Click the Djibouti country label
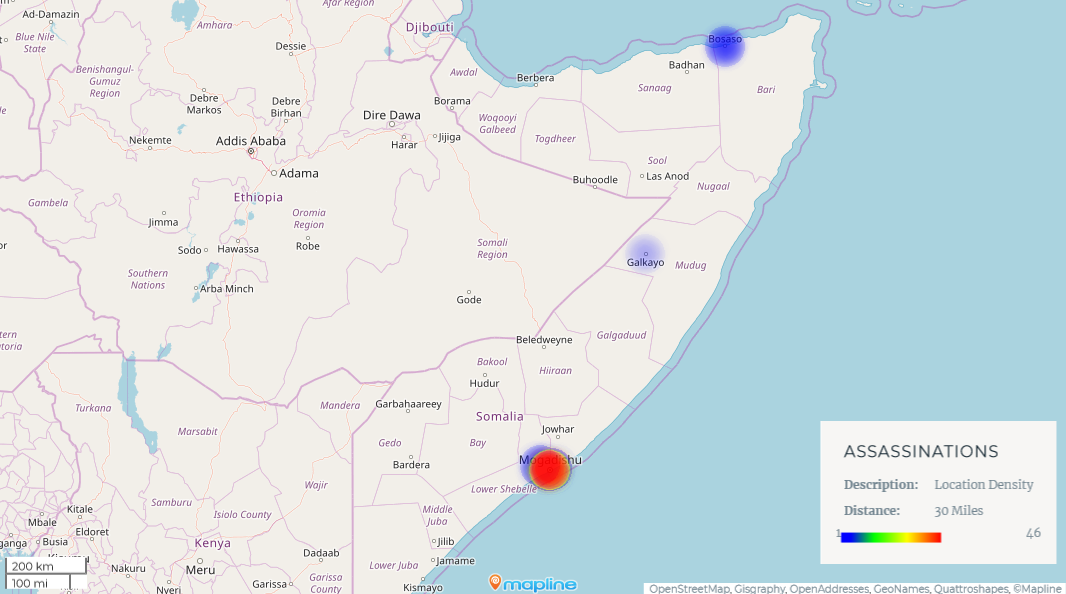The width and height of the screenshot is (1066, 594). click(430, 27)
